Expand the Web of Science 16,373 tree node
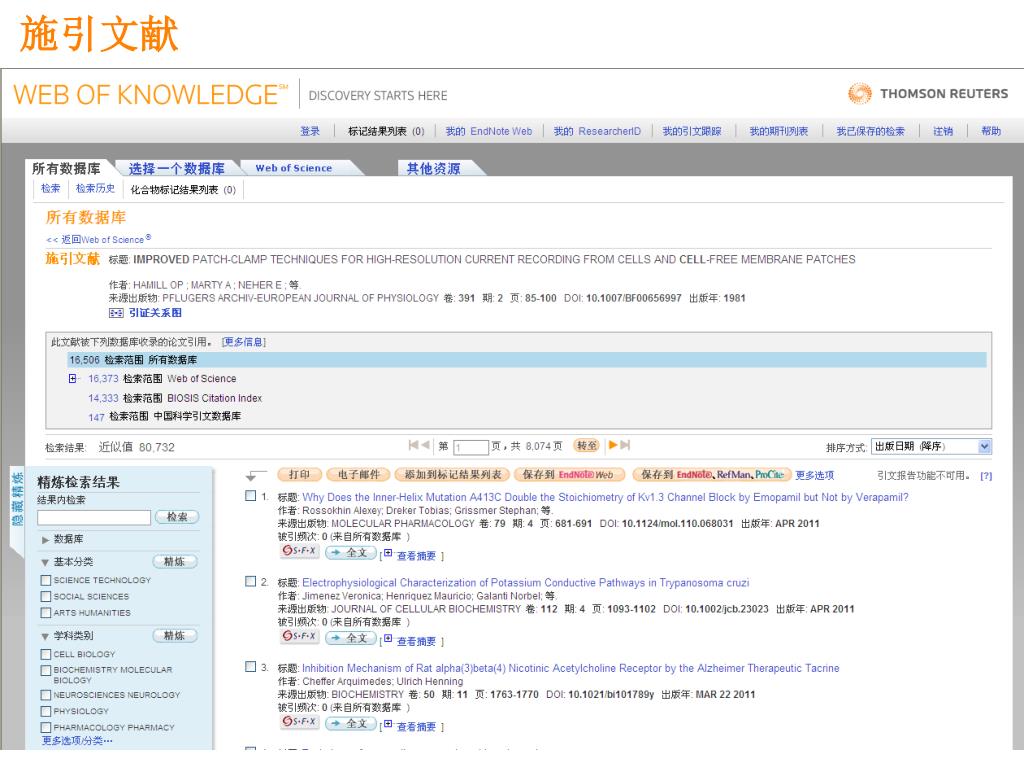This screenshot has height=768, width=1024. click(72, 379)
